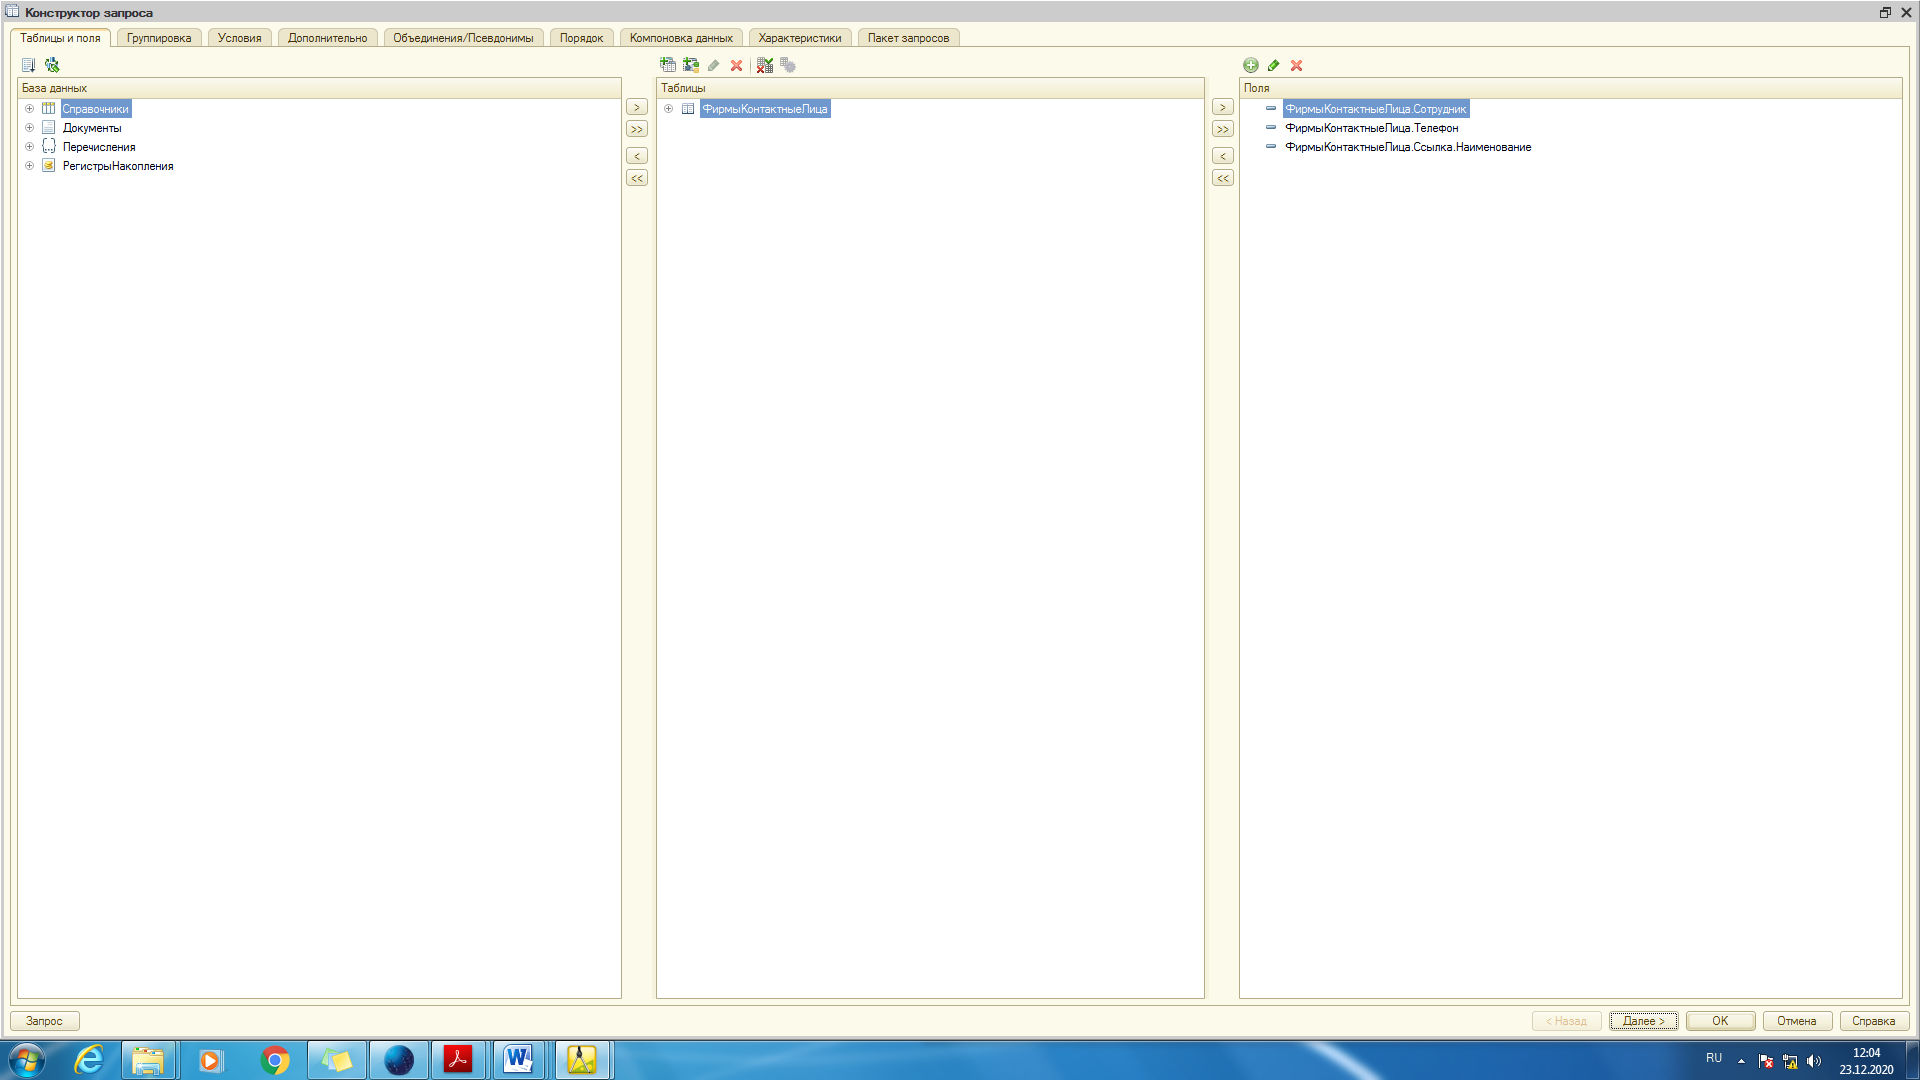
Task: Click the edit field pencil icon in Поля
Action: [x=1273, y=65]
